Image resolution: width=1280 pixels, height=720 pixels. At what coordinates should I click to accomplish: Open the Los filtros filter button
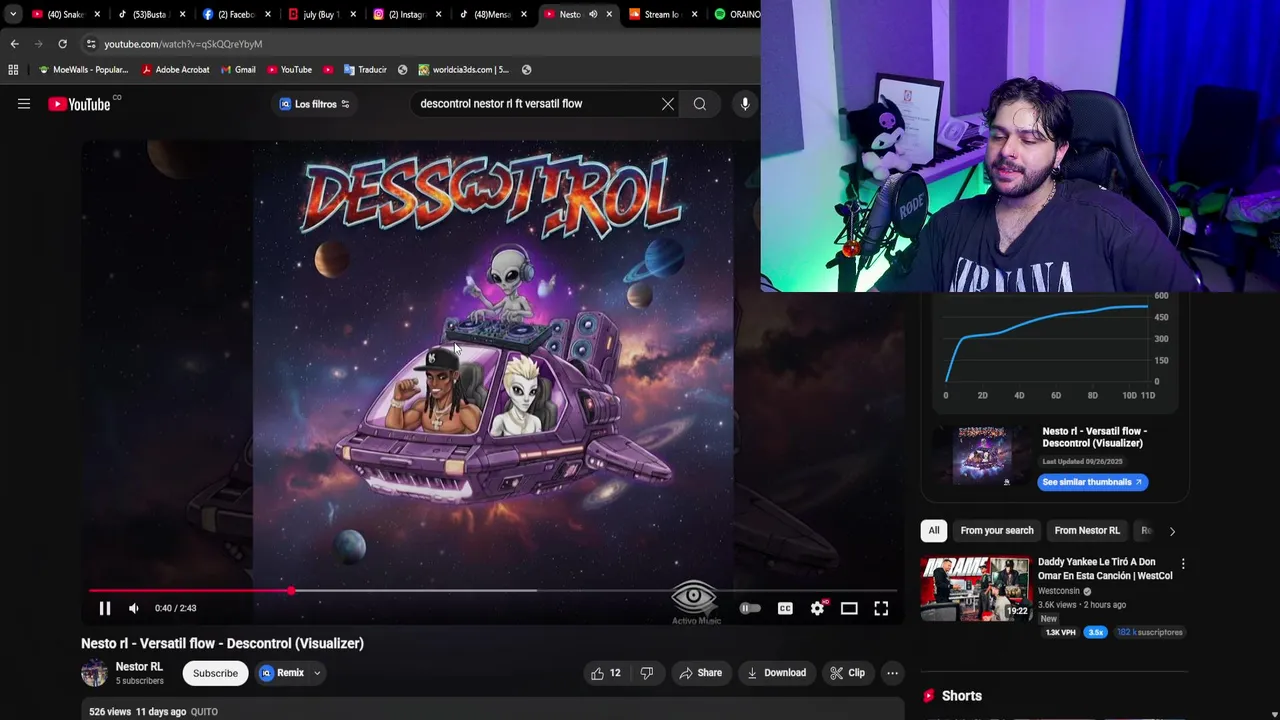[314, 104]
